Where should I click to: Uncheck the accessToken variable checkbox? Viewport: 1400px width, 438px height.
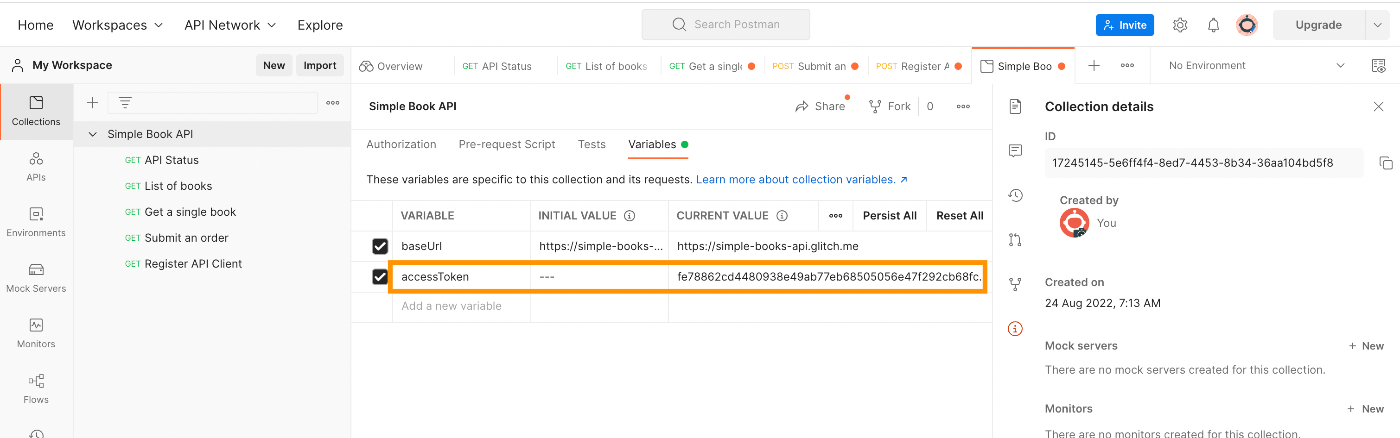(380, 277)
